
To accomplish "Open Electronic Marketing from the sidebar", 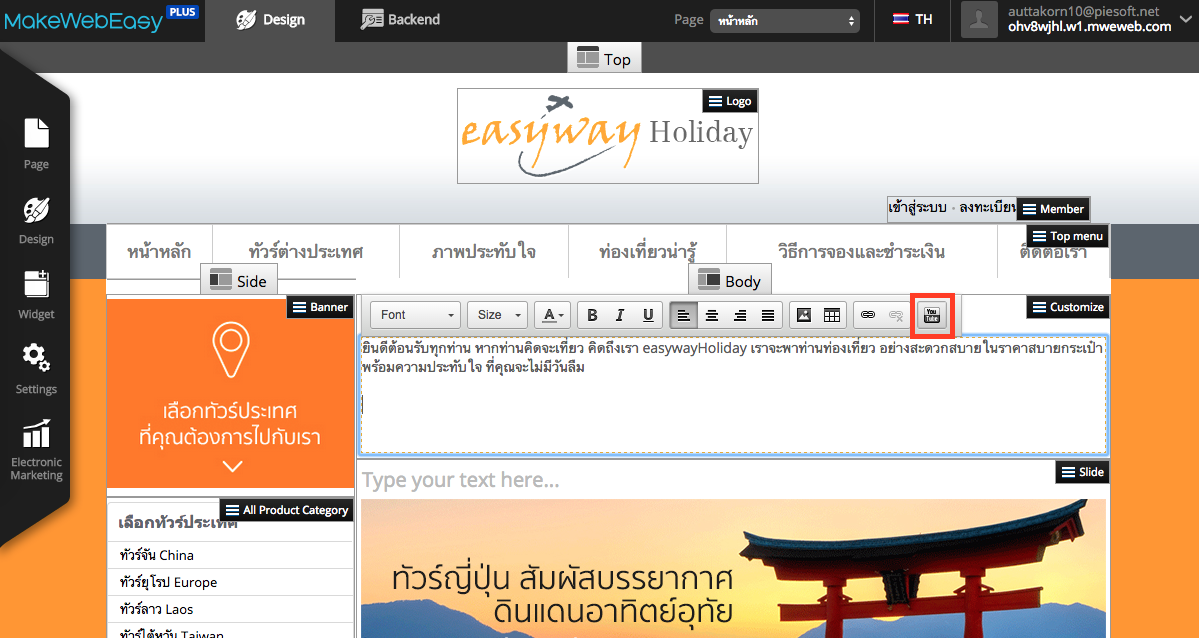I will pos(36,450).
